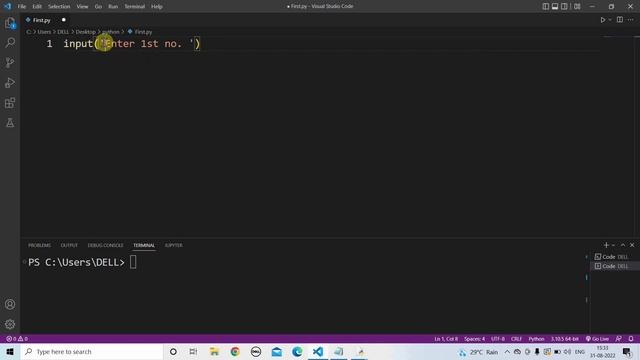
Task: Select language mode Python in status bar
Action: pos(536,339)
